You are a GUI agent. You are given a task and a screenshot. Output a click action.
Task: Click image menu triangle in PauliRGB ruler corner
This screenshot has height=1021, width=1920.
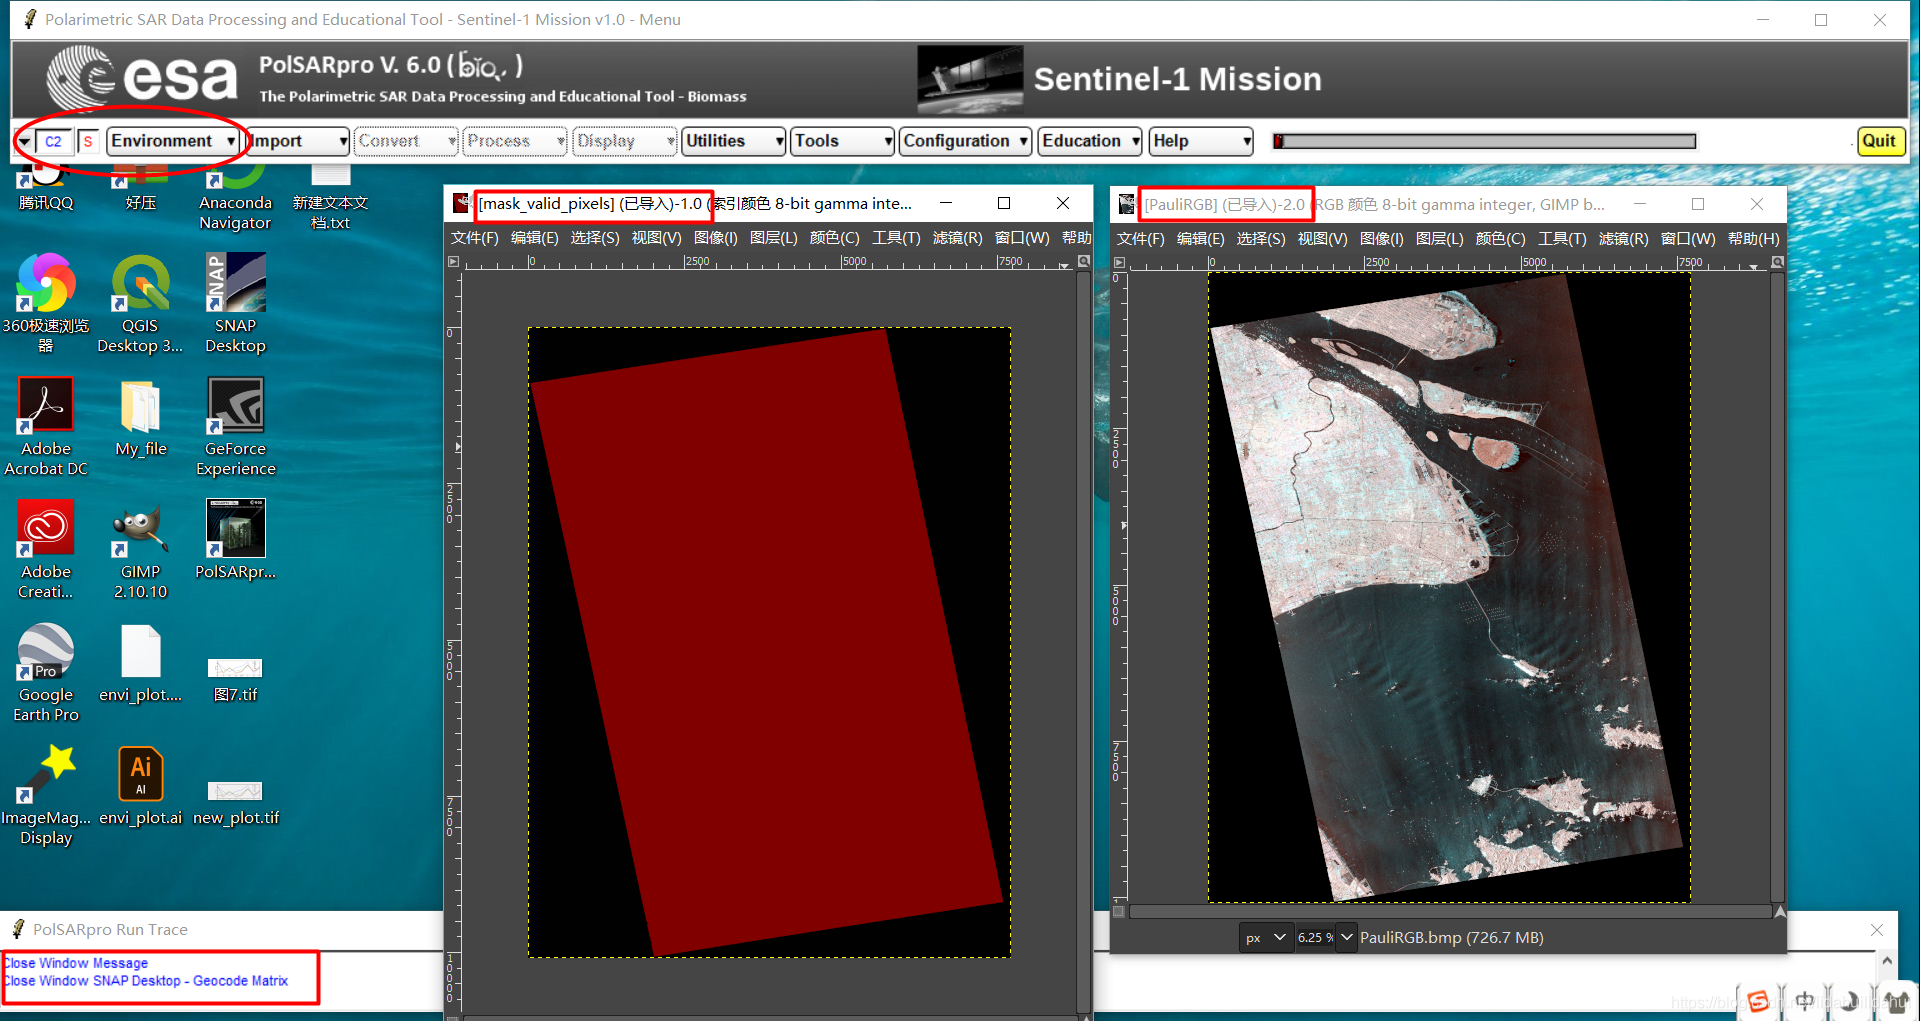[x=1119, y=263]
